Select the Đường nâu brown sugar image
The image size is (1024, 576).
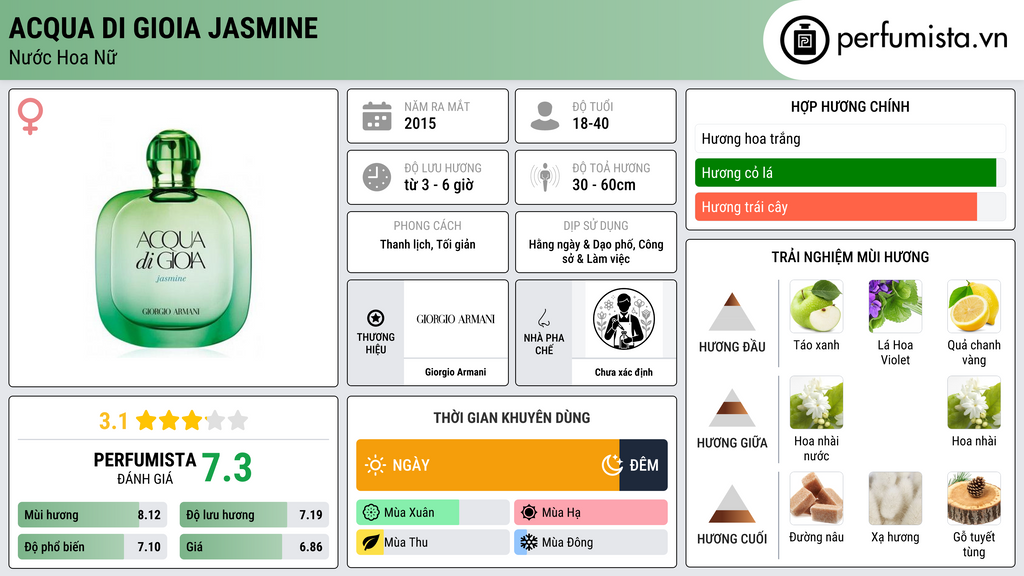(816, 498)
